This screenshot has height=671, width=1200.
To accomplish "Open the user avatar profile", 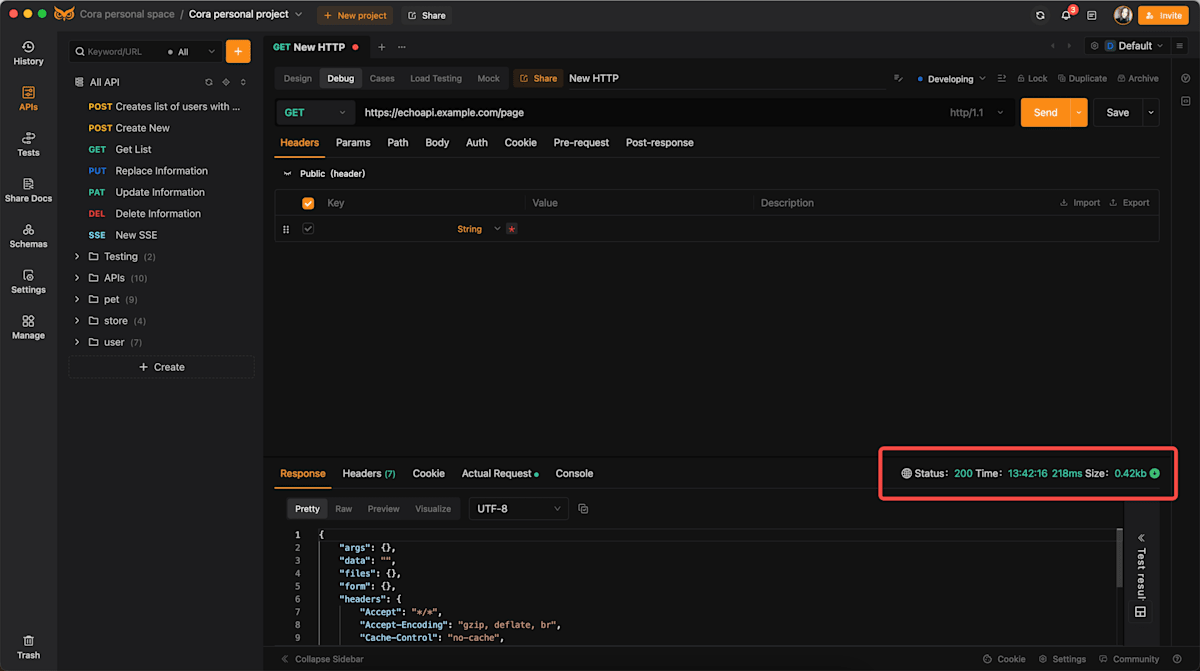I will [x=1123, y=15].
